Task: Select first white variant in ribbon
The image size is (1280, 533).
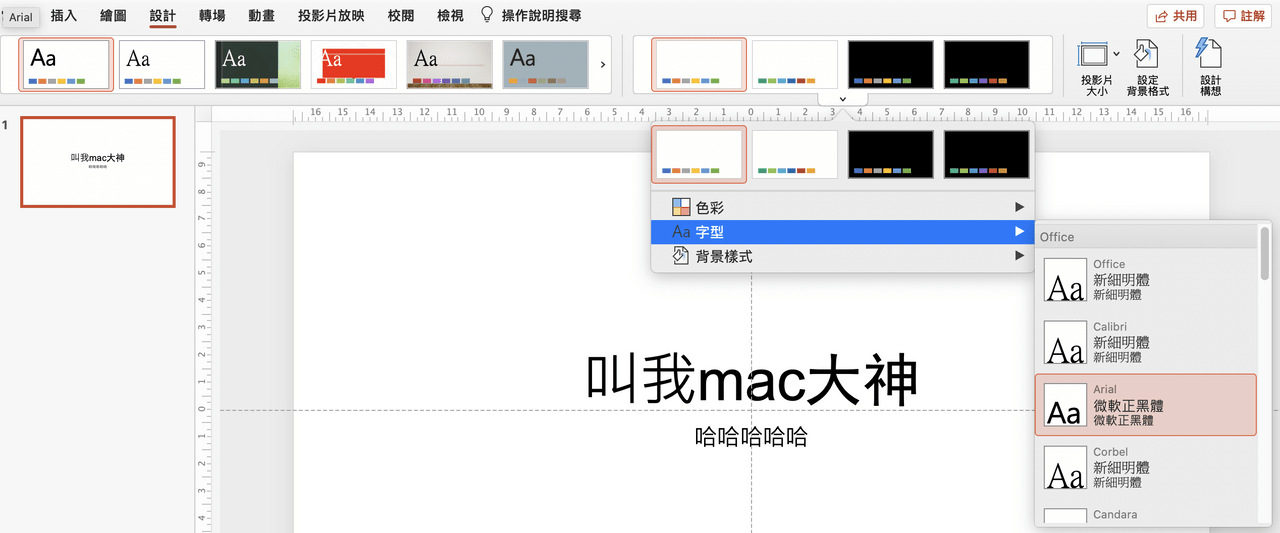Action: click(x=699, y=65)
